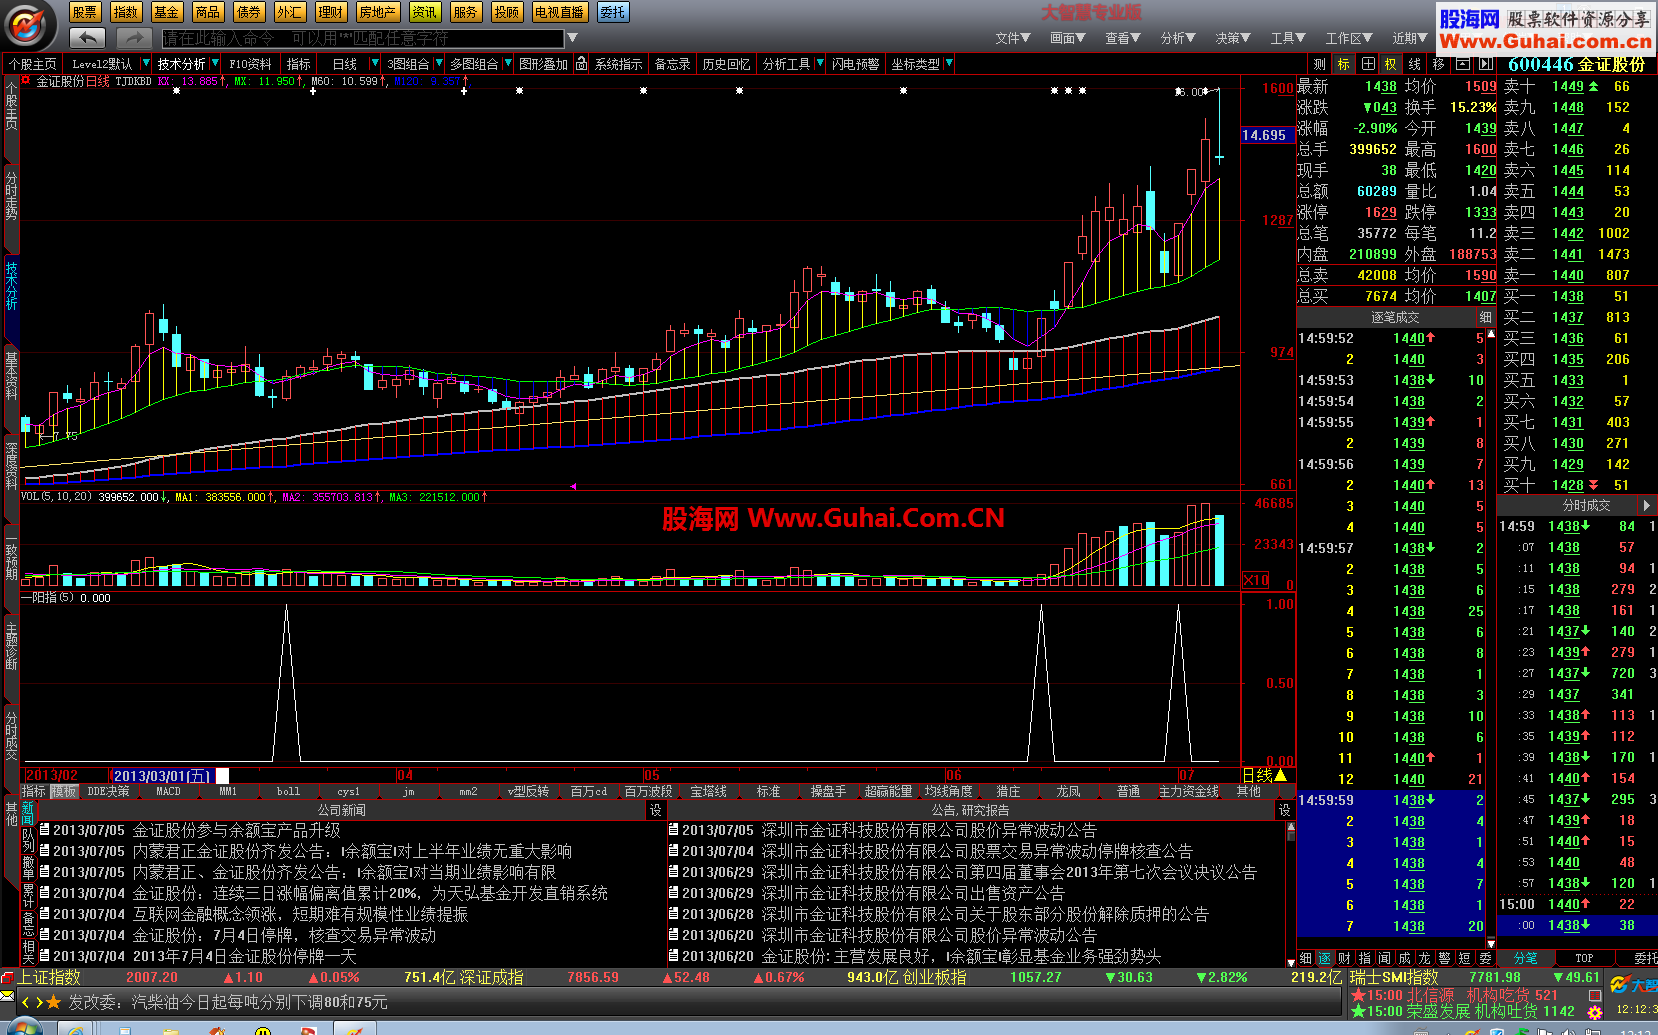Open the 外汇 category button

click(x=289, y=12)
